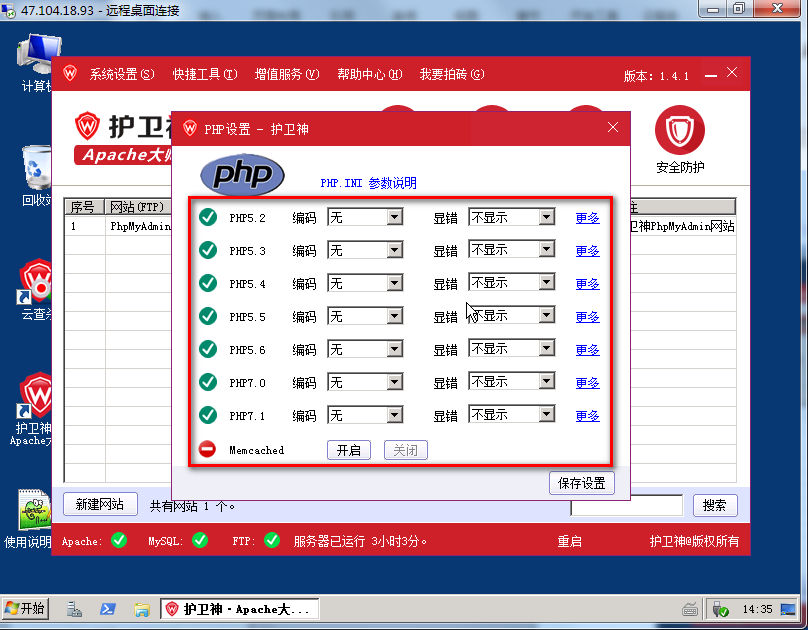Open the 我要拍砖(G) menu

(452, 74)
